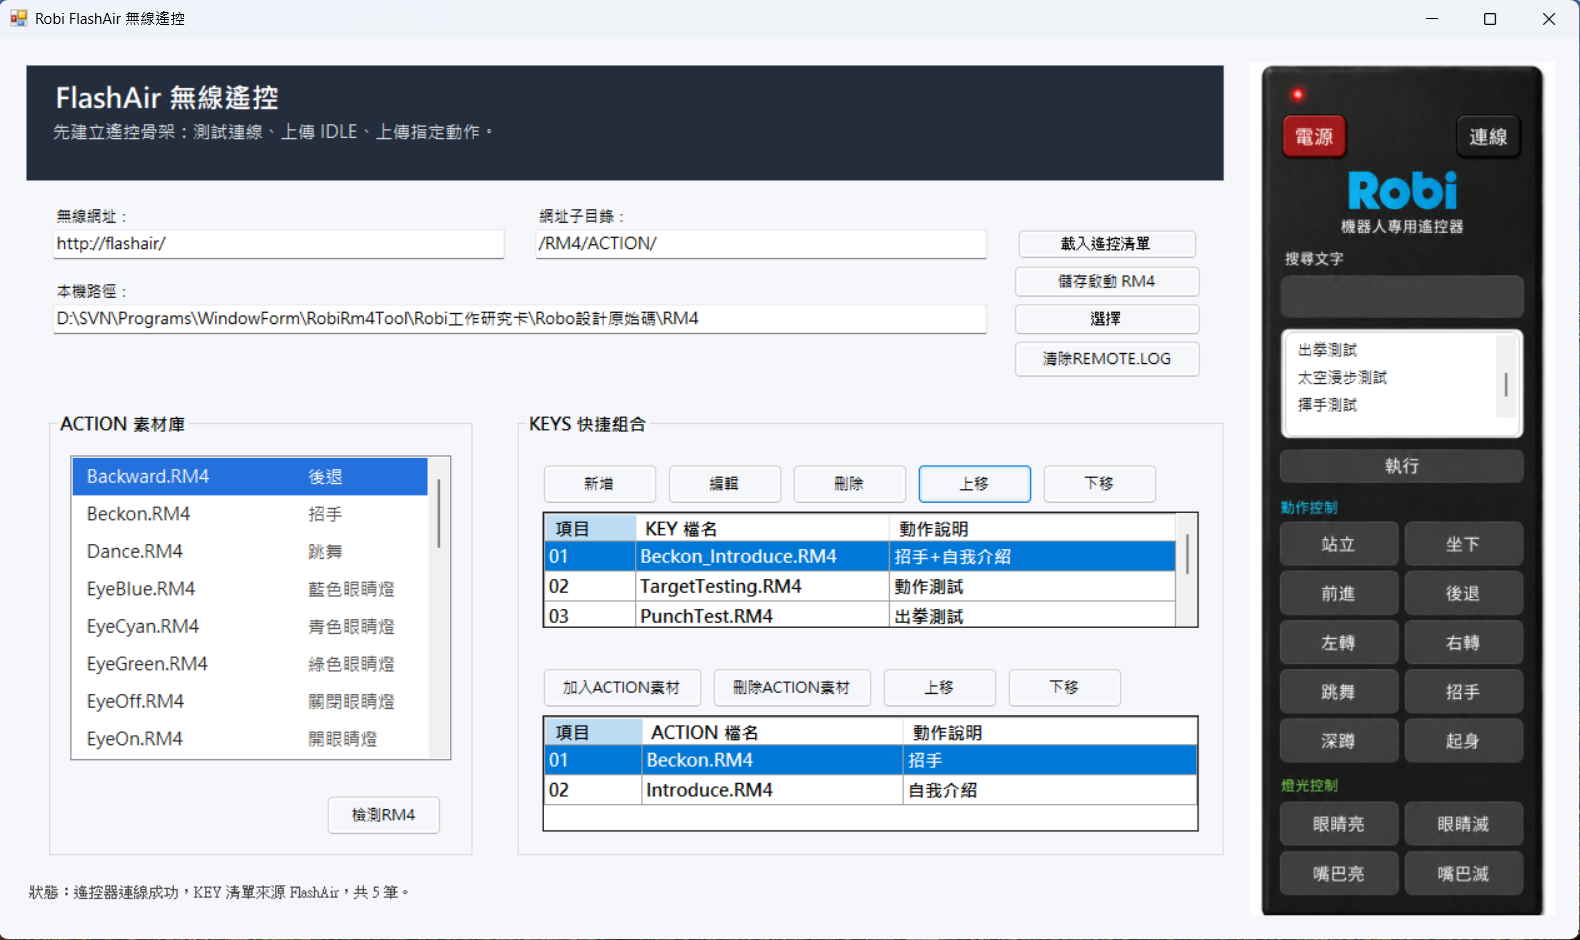Click the 刪除ACTION素材 button
The image size is (1580, 940).
(x=792, y=688)
